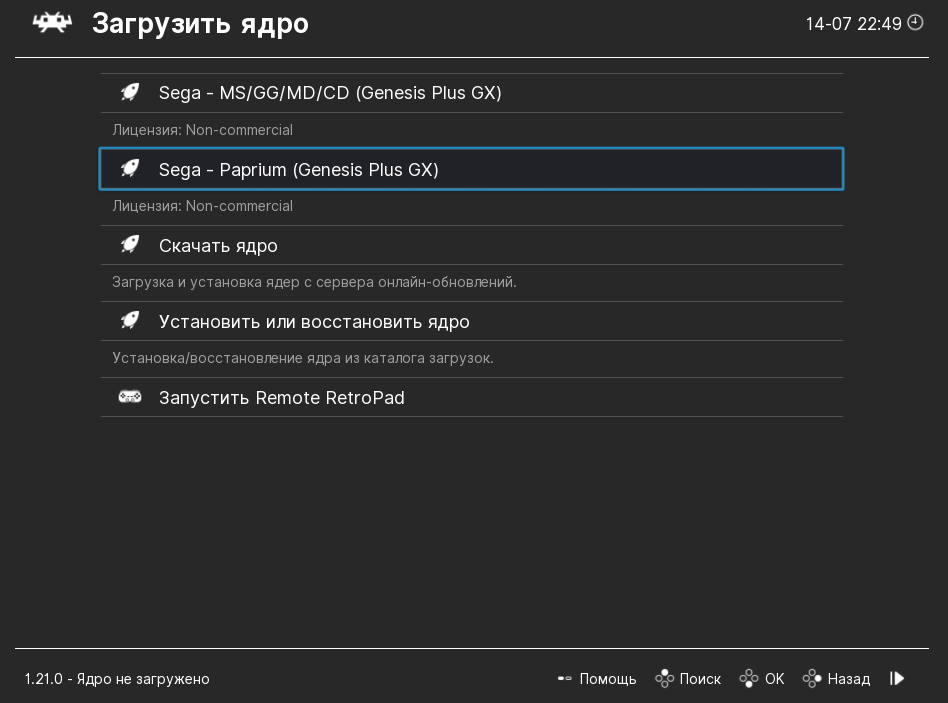
Task: Load the Sega - Paprium (Genesis Plus GX) core
Action: (x=472, y=169)
